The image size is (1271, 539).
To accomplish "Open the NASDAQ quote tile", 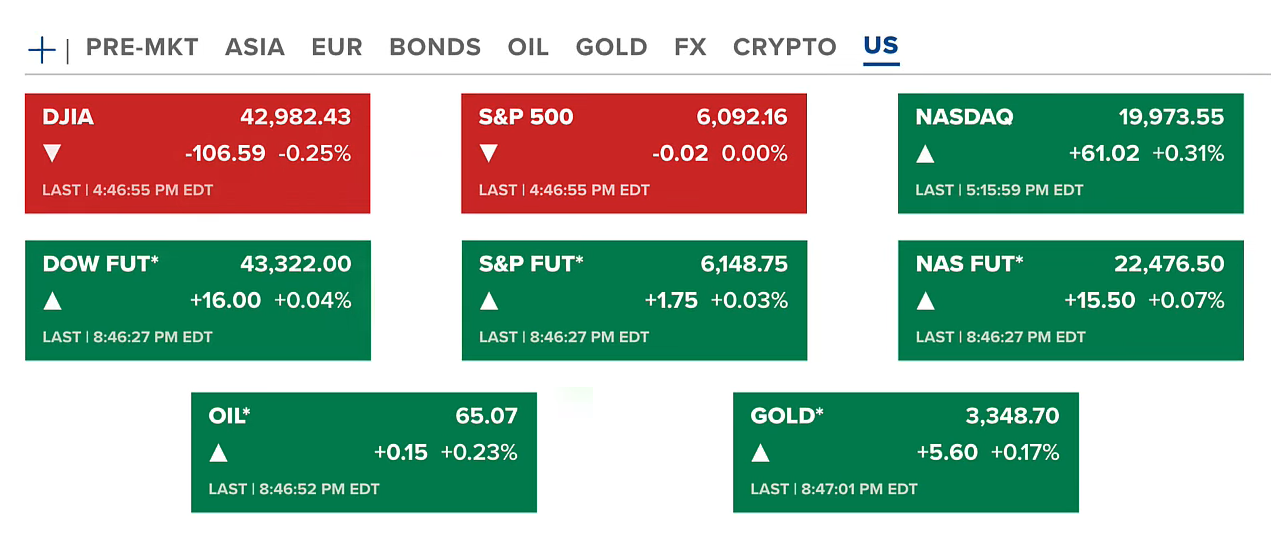I will pos(1070,153).
